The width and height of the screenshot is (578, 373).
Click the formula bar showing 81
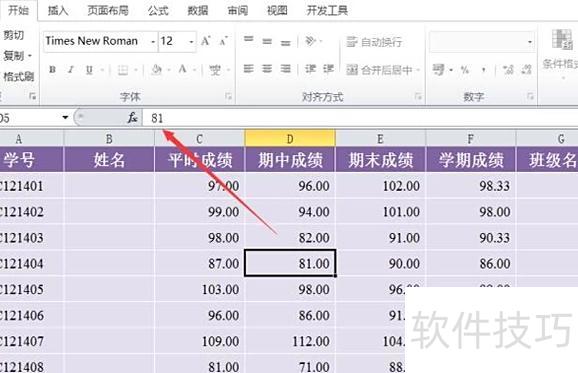(x=360, y=118)
